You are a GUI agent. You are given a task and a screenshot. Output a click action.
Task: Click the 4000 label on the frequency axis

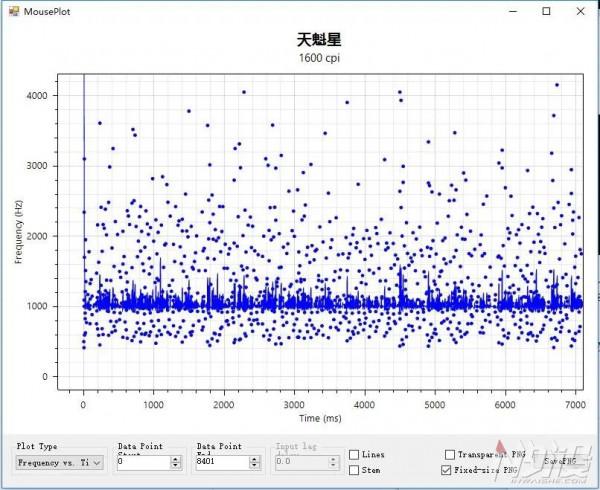point(37,95)
